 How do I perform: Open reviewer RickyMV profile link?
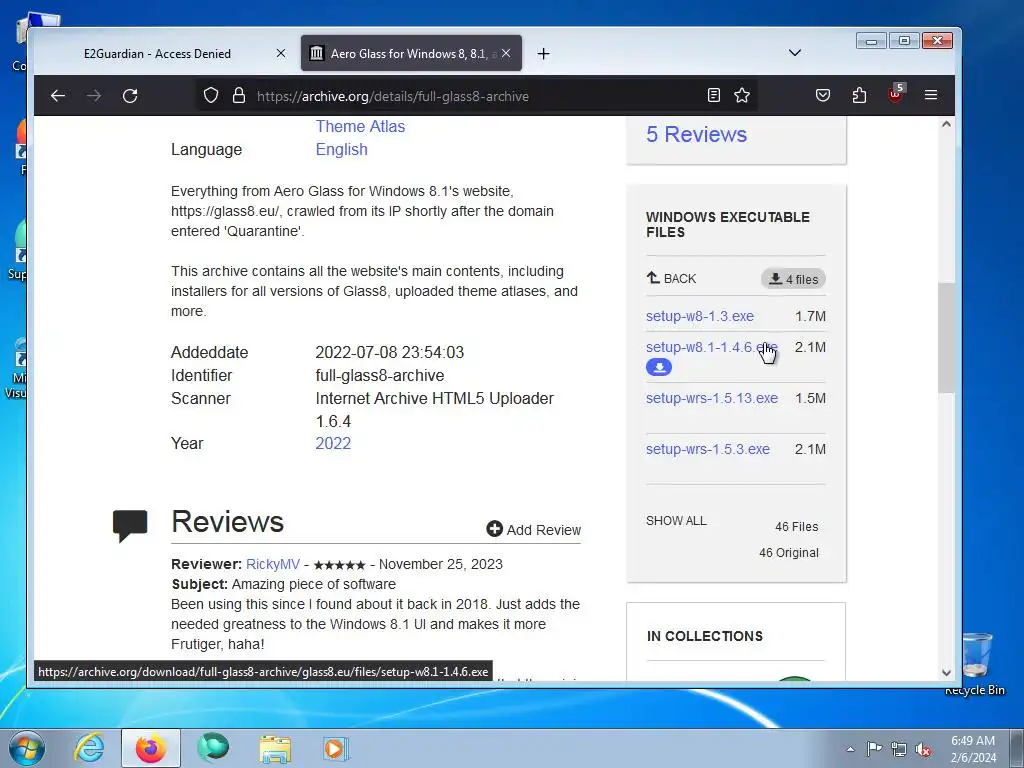click(273, 564)
